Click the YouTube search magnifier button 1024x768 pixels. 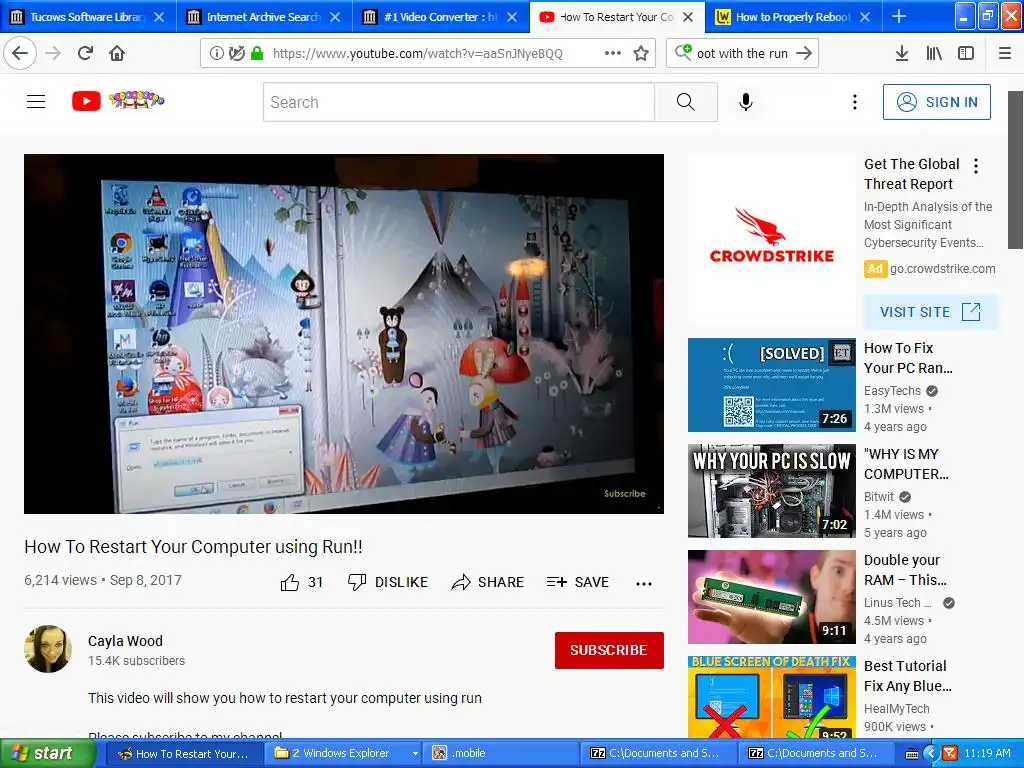point(686,102)
